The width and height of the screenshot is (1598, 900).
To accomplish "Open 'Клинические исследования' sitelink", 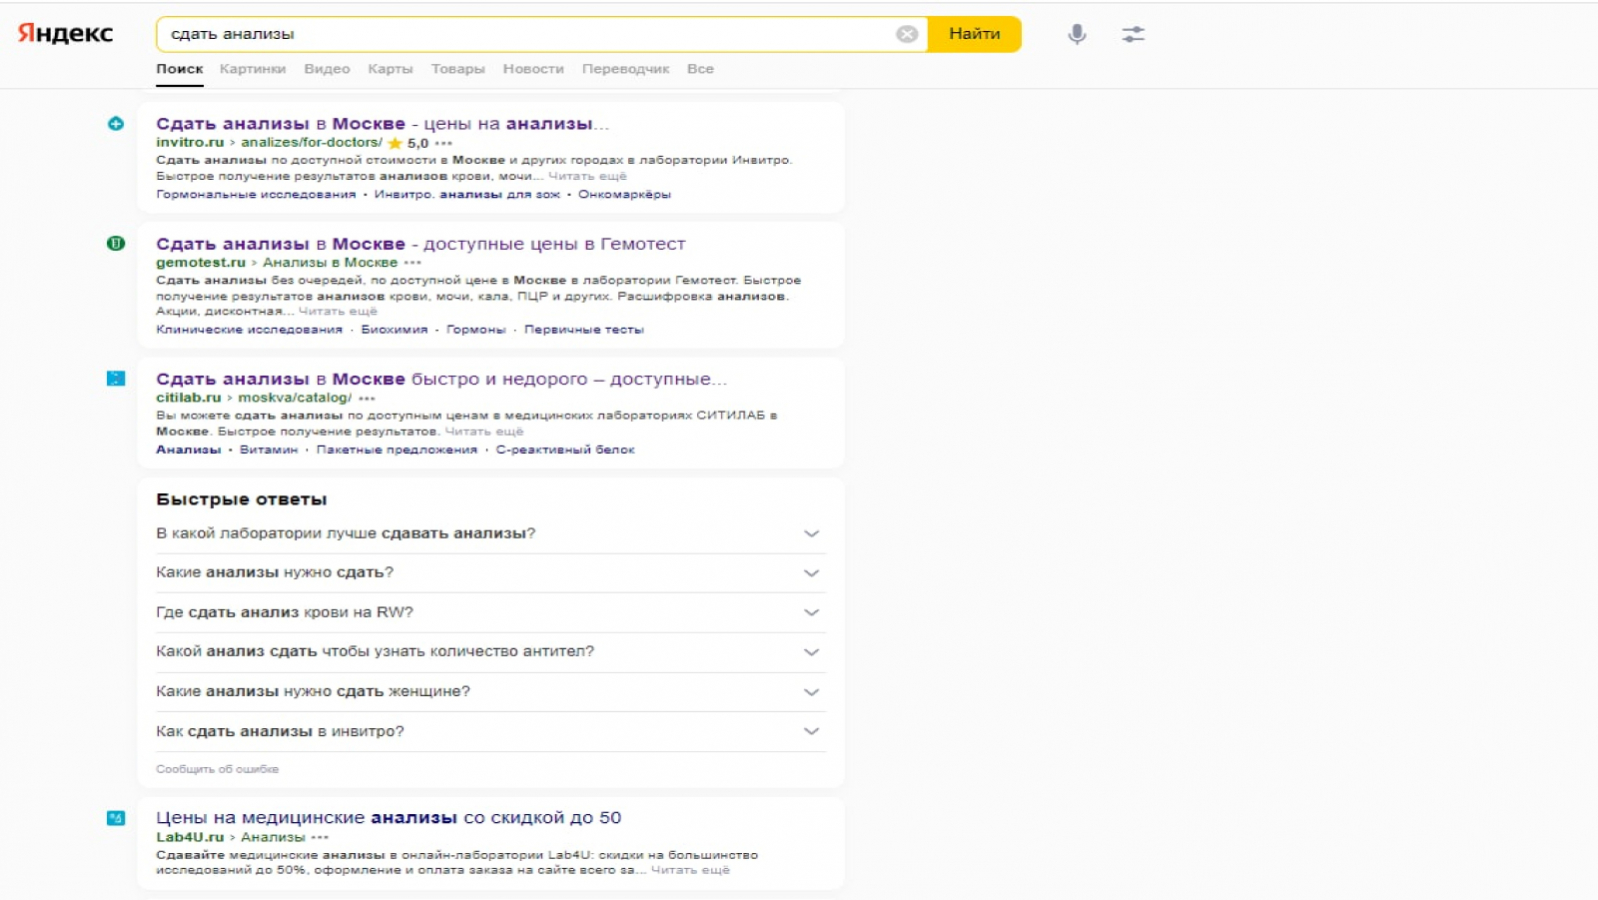I will point(249,330).
